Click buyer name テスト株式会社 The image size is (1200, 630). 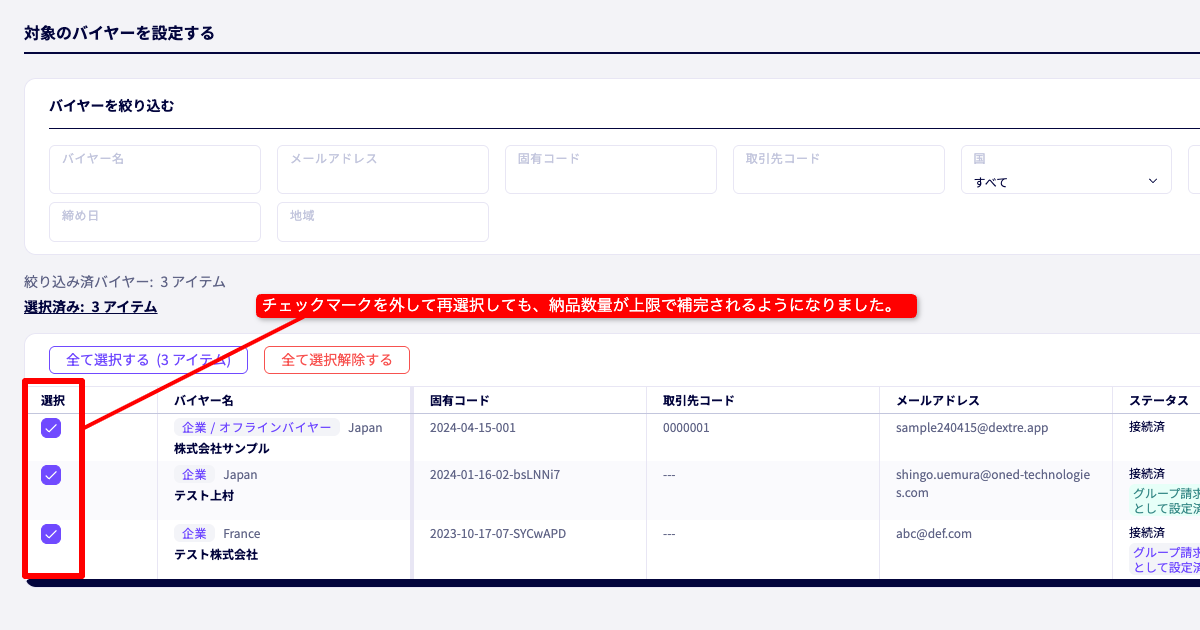point(216,554)
